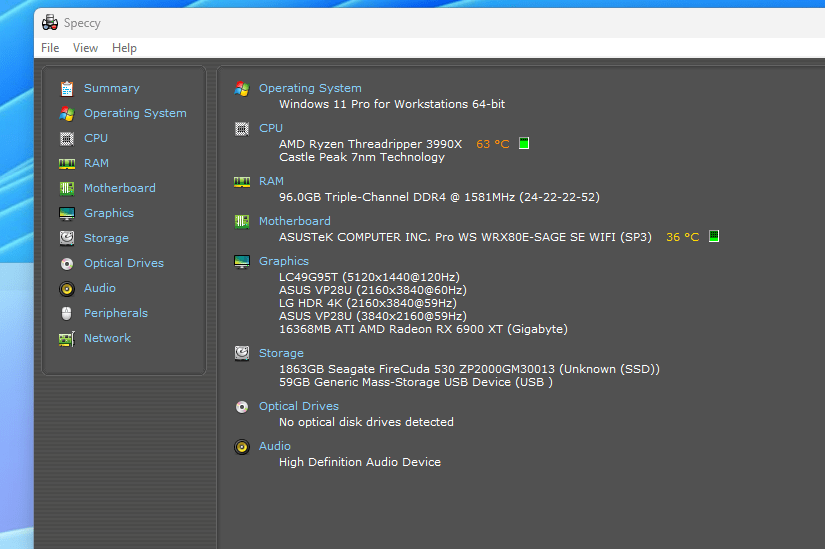Image resolution: width=825 pixels, height=549 pixels.
Task: Click the RAM icon in summary panel
Action: coord(242,182)
